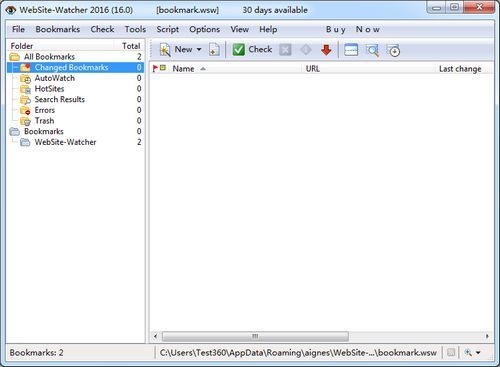Click the All Bookmarks folder icon

pyautogui.click(x=15, y=57)
